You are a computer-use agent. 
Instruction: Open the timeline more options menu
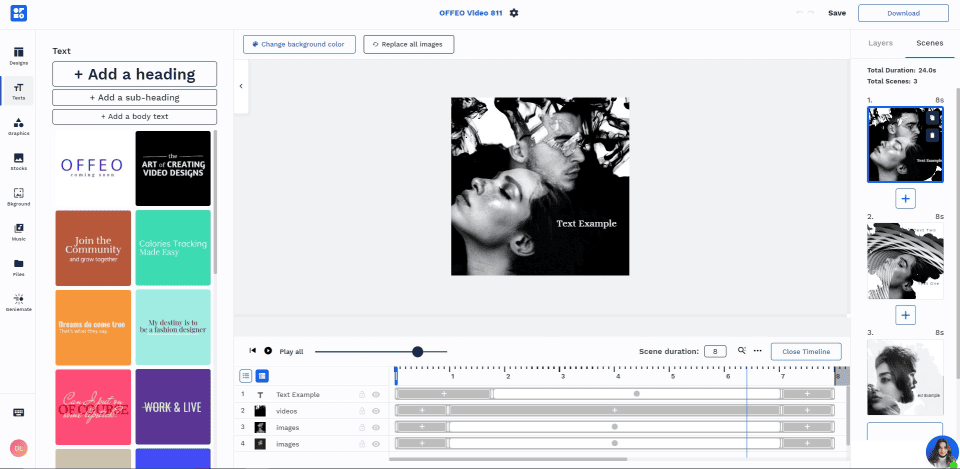coord(758,351)
